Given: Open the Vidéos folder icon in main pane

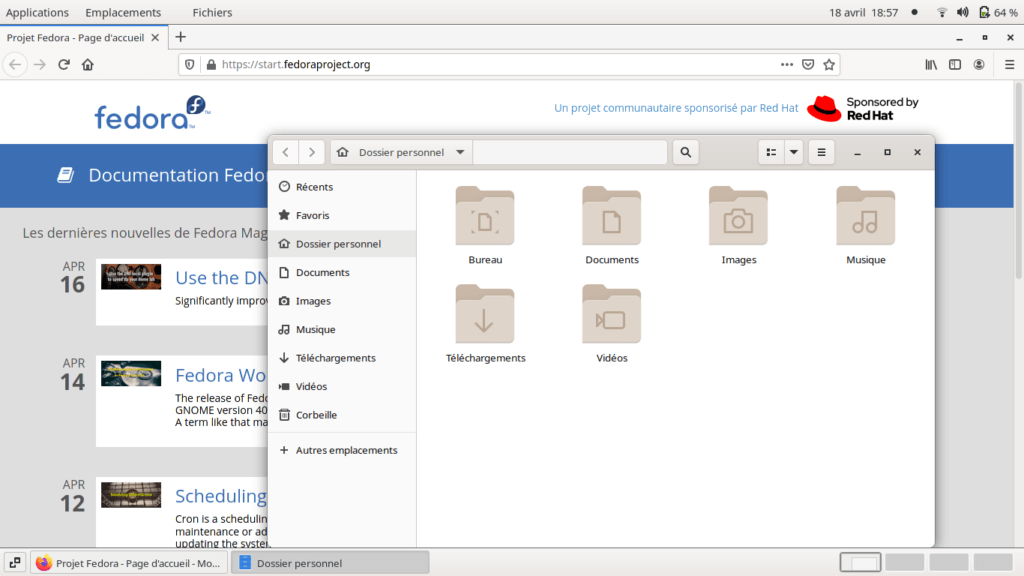Looking at the screenshot, I should (x=612, y=324).
